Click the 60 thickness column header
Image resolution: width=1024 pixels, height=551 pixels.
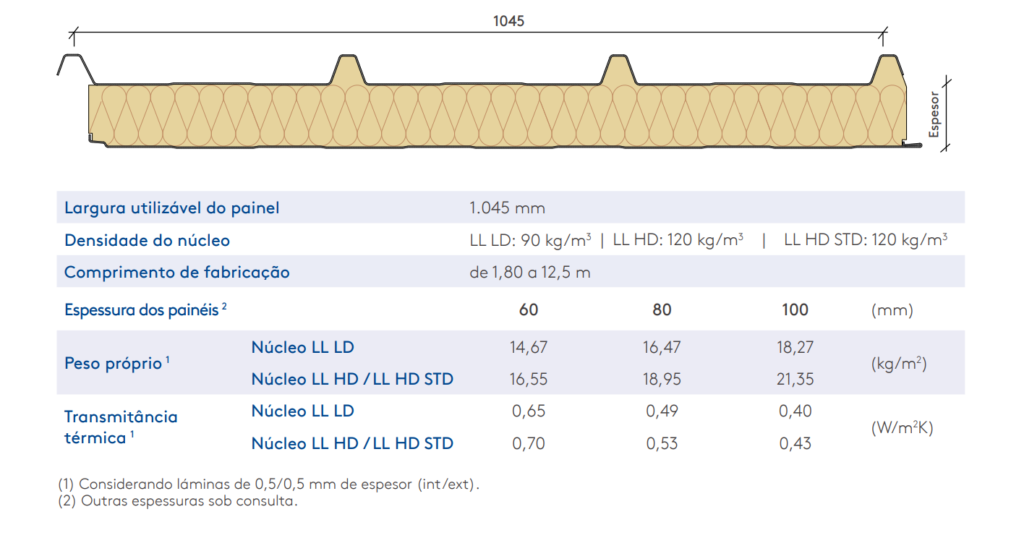tap(529, 310)
